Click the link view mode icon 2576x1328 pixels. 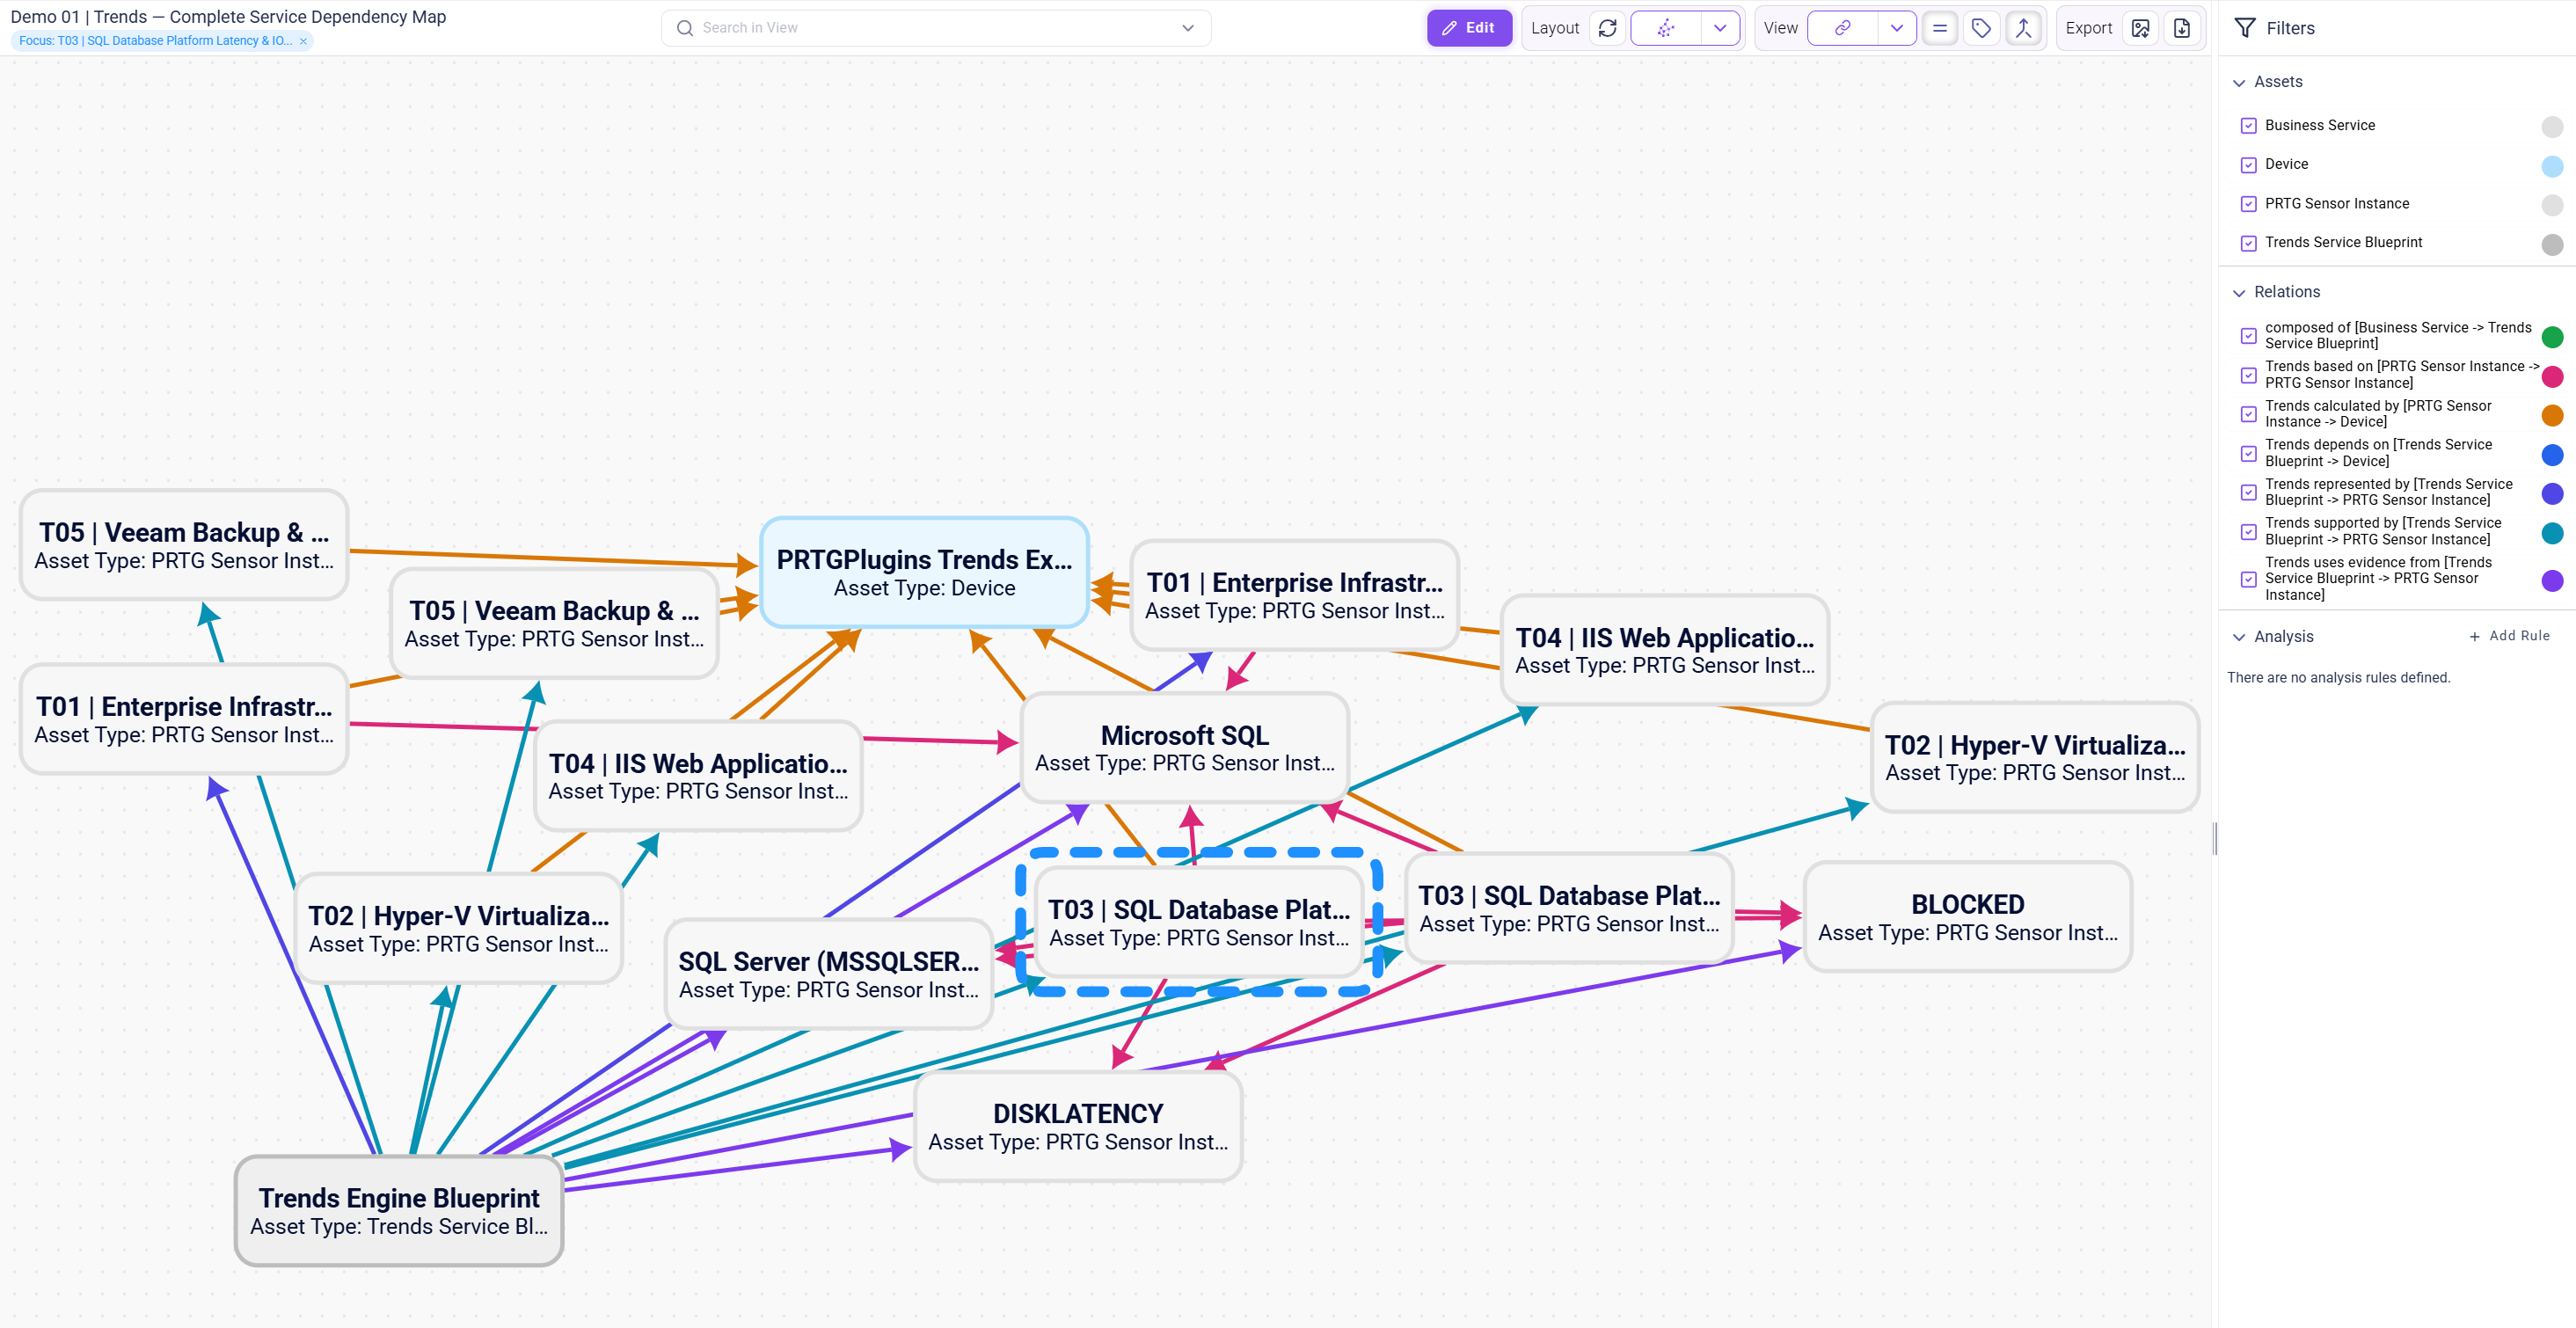click(1842, 28)
